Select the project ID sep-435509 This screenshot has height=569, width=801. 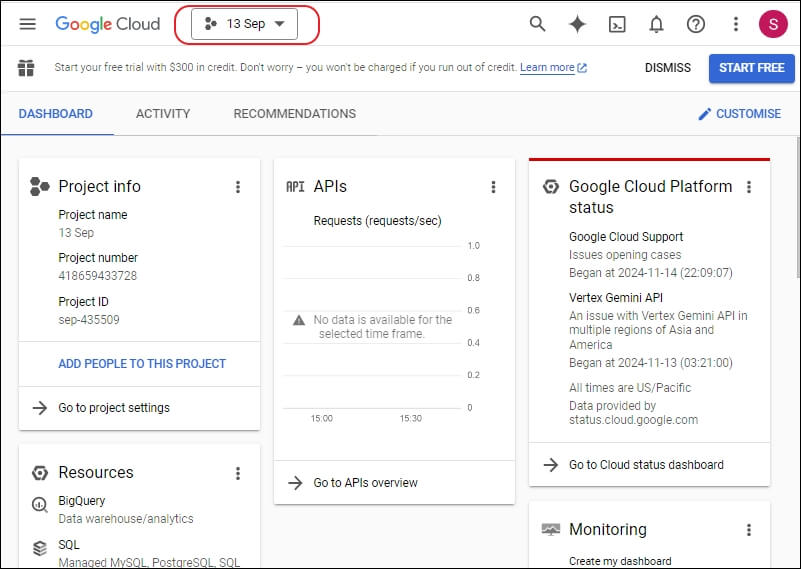89,320
